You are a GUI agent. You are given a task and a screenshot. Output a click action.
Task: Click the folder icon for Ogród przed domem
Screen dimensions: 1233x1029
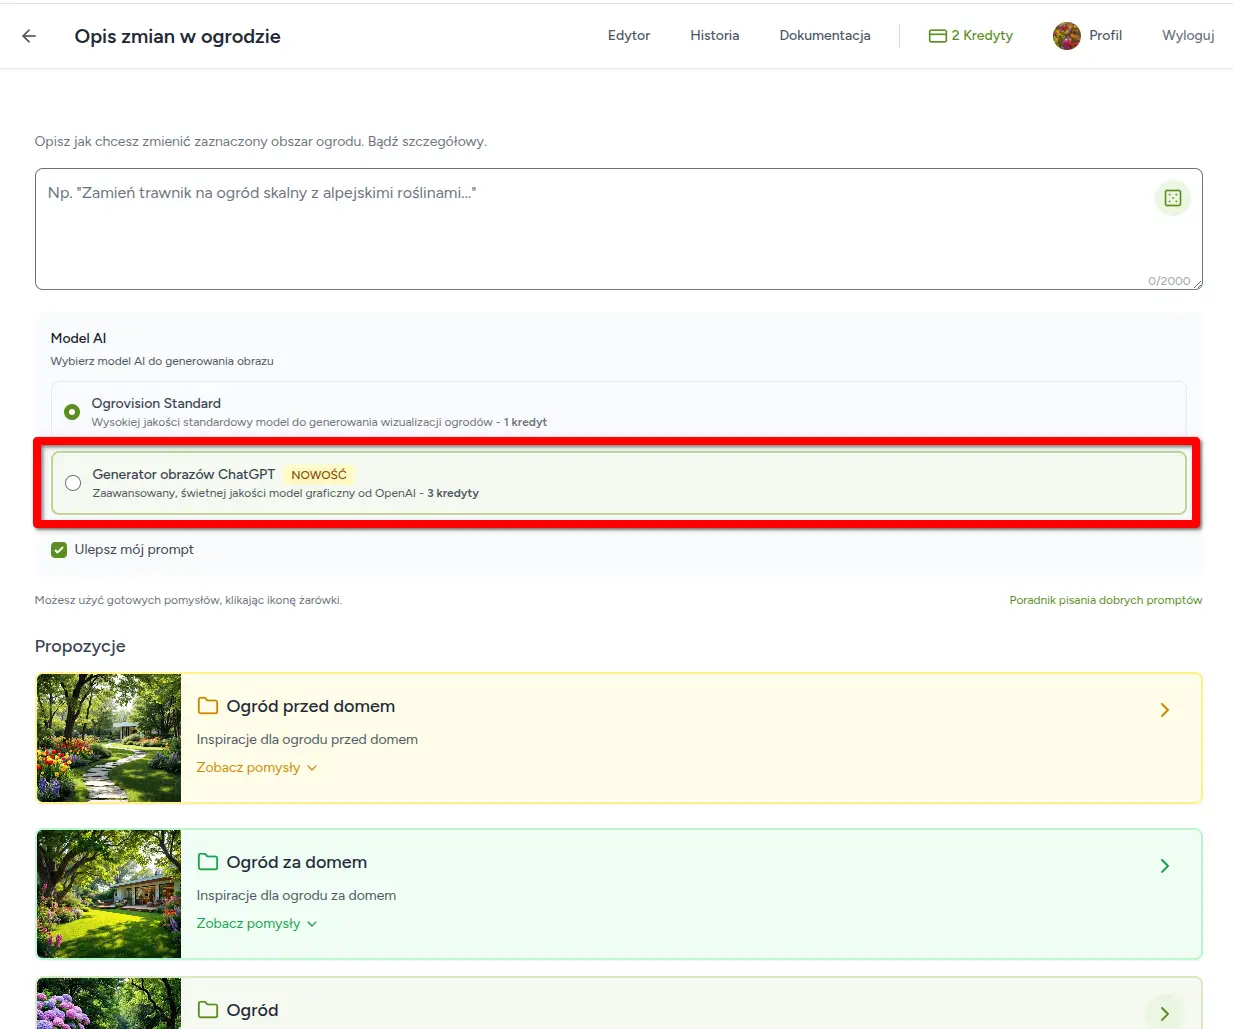(x=207, y=705)
